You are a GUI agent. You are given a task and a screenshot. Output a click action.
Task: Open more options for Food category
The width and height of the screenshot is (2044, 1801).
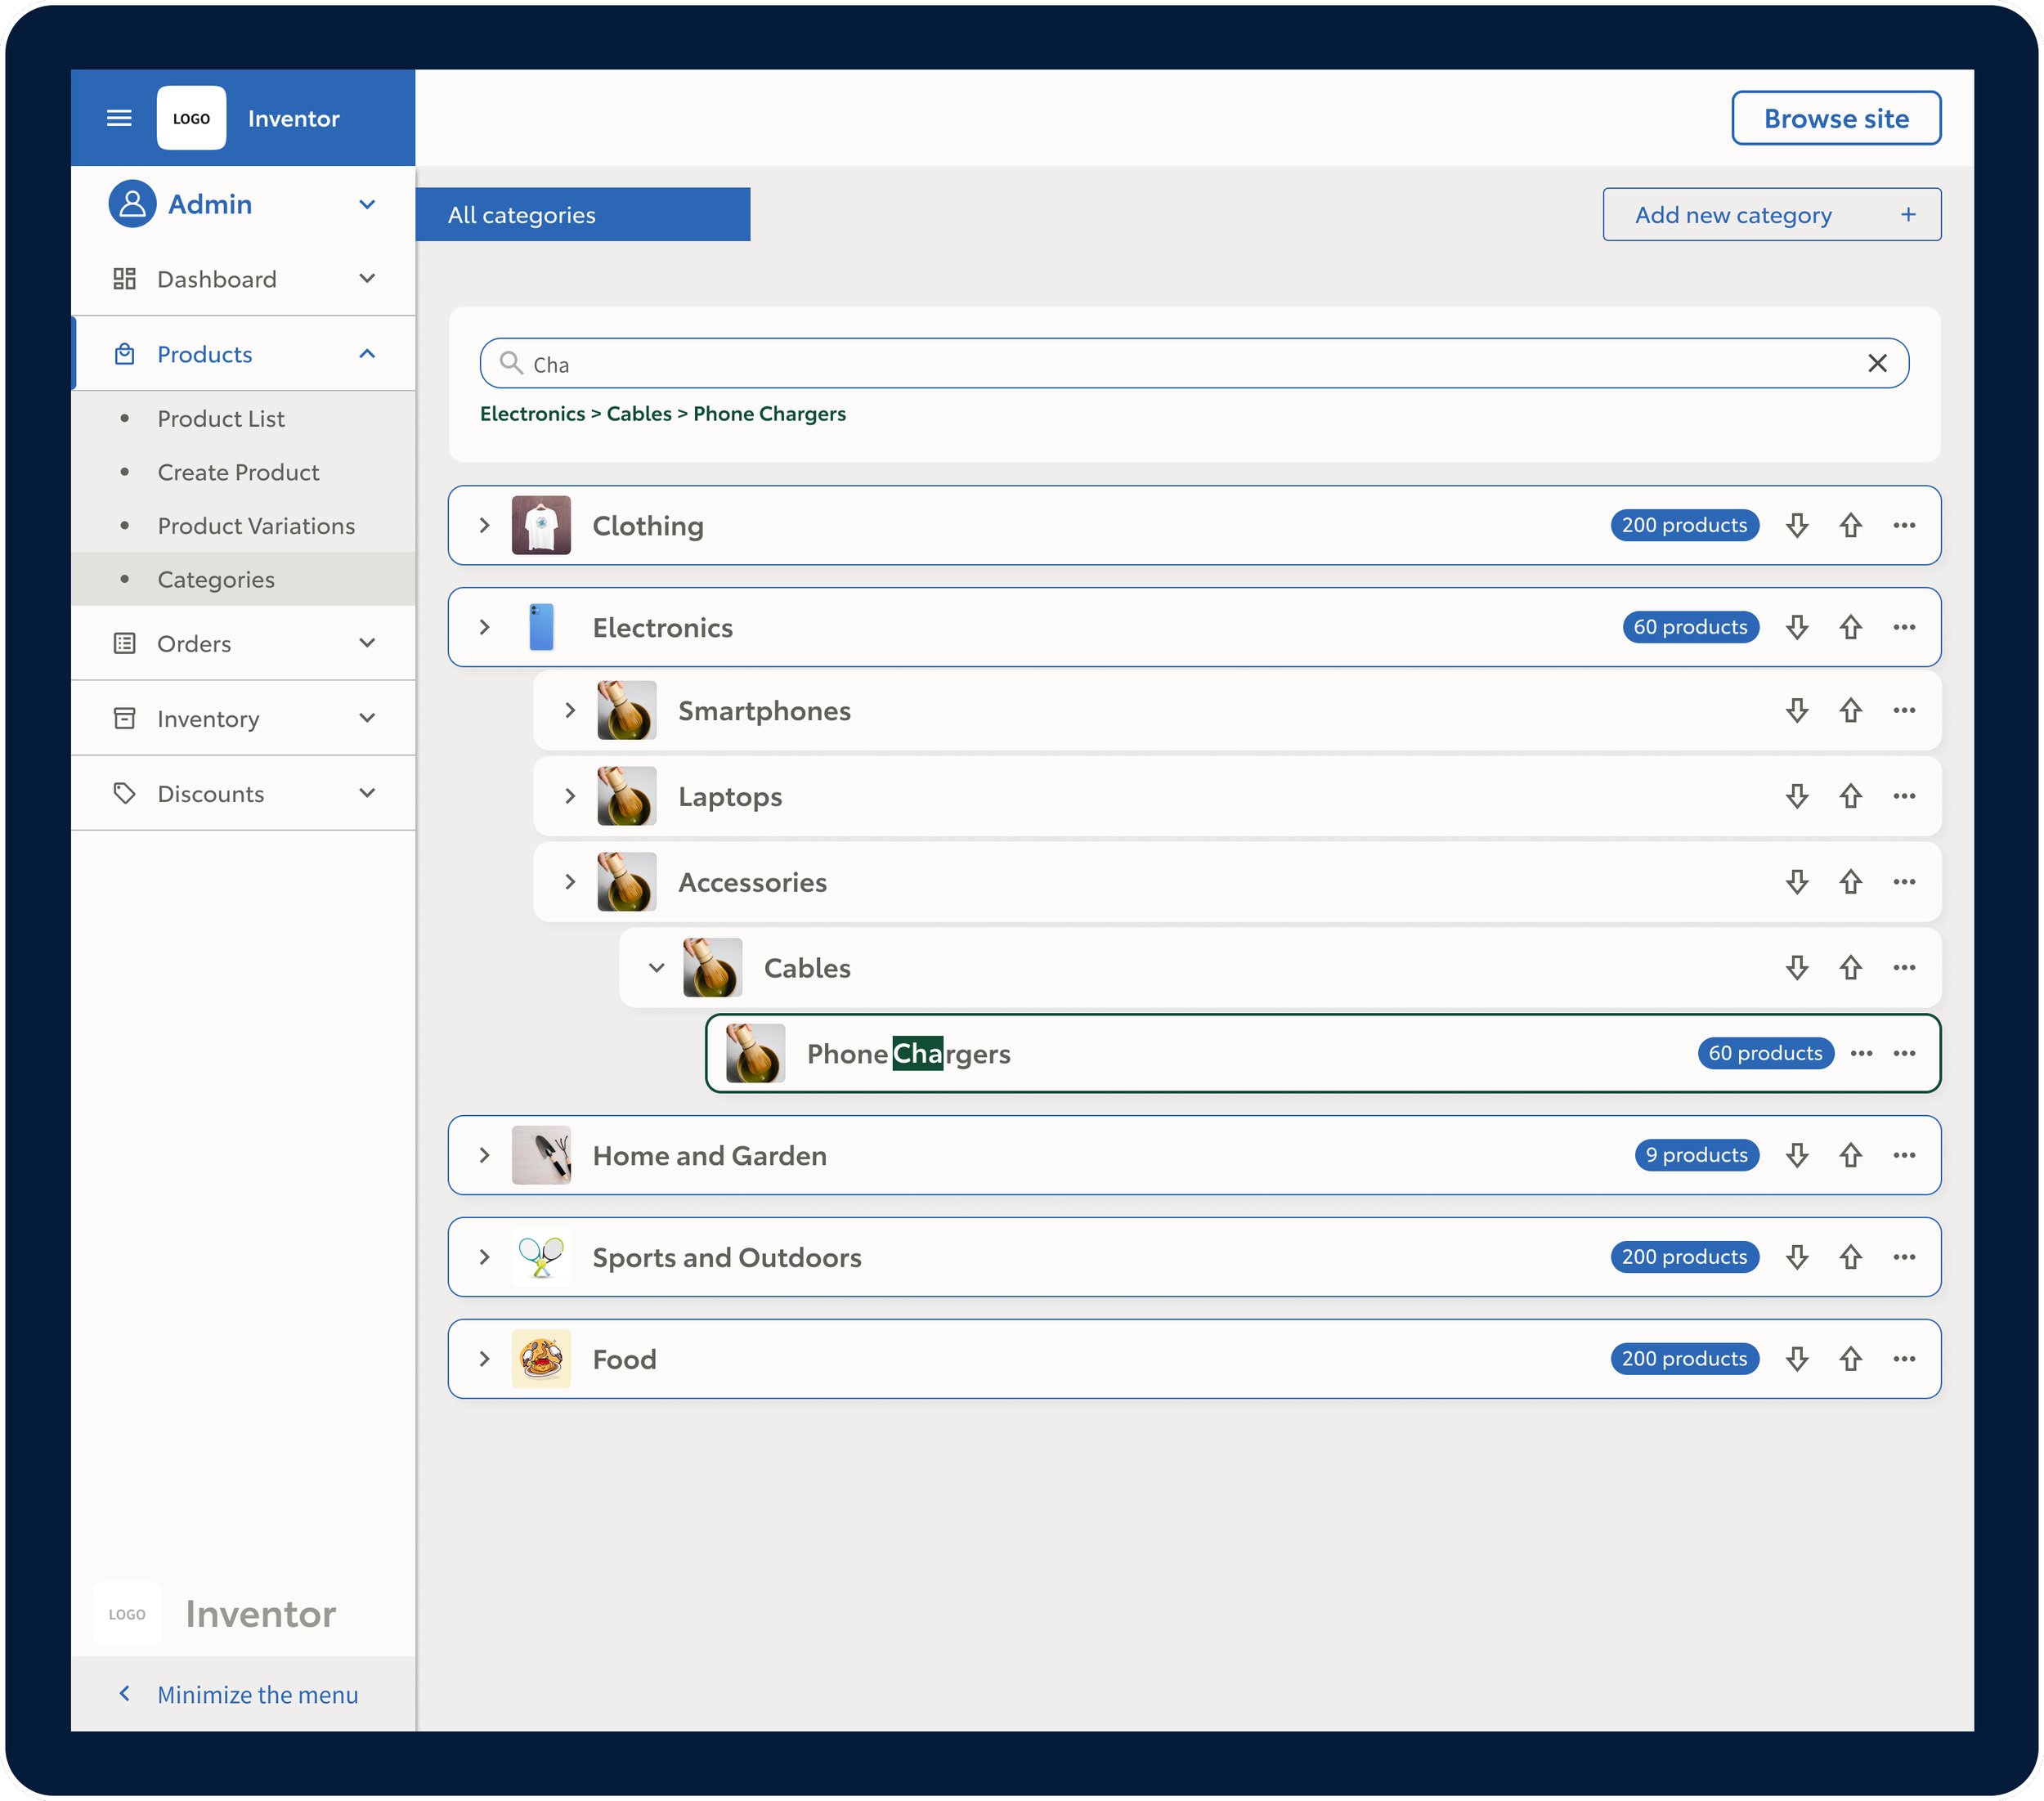tap(1904, 1359)
